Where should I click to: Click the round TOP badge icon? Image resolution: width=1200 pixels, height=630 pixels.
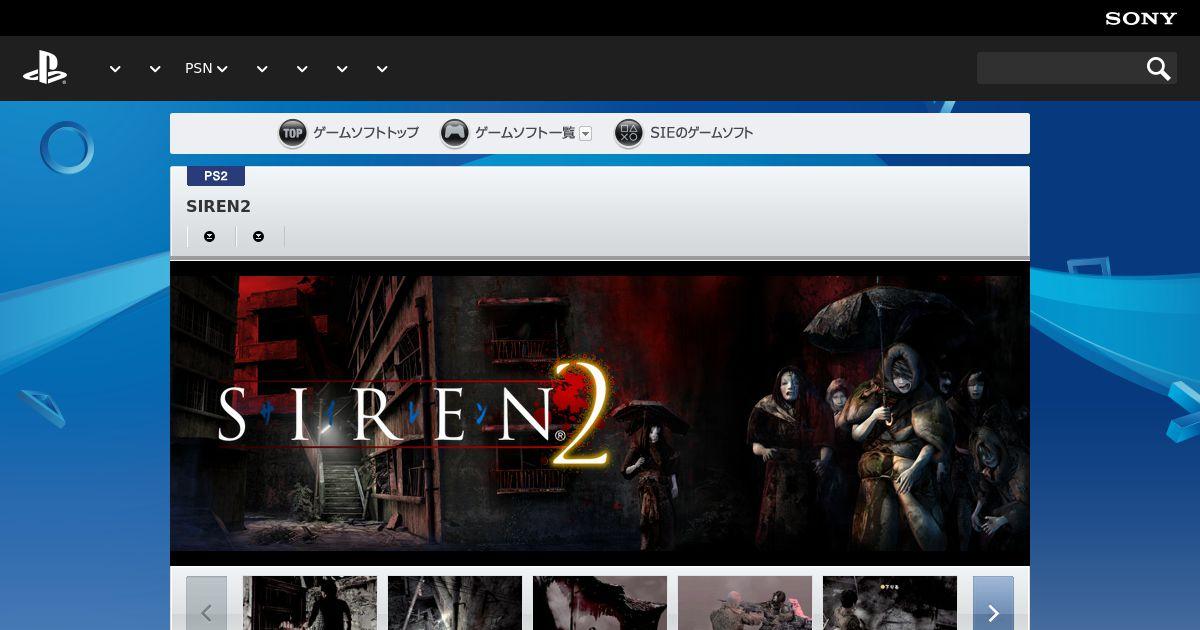click(x=292, y=133)
